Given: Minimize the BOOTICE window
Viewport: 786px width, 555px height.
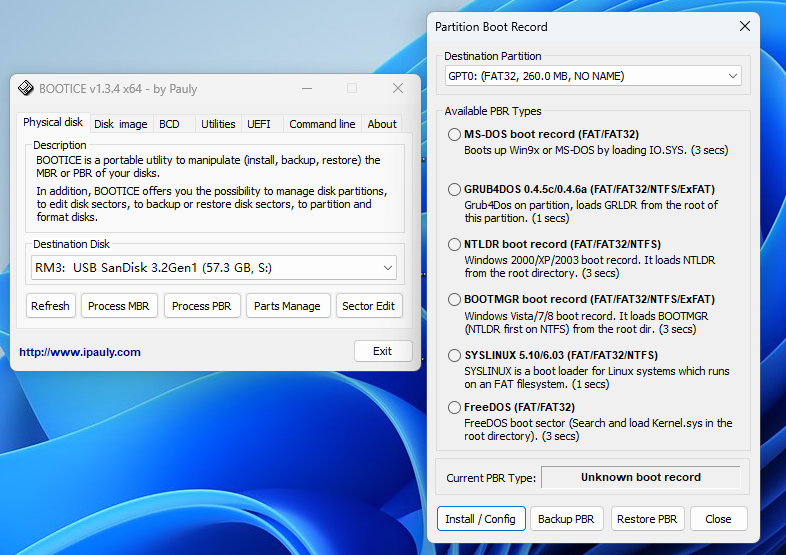Looking at the screenshot, I should click(x=307, y=89).
